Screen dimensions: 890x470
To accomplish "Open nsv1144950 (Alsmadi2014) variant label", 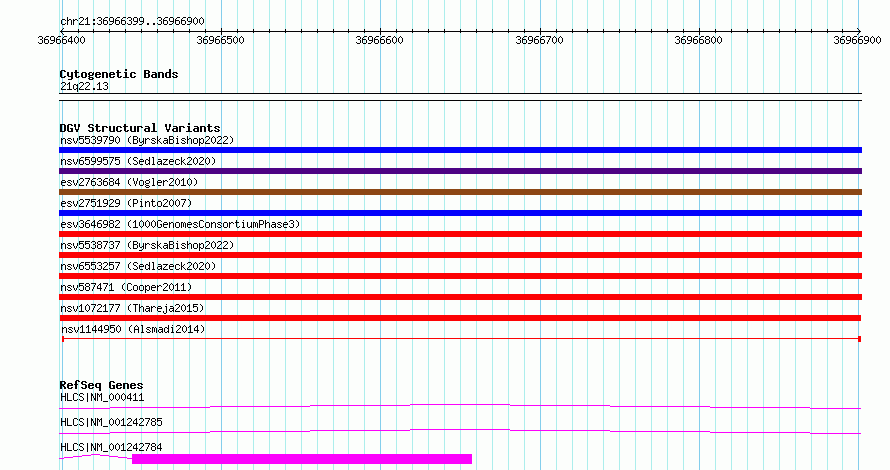I will pos(133,329).
